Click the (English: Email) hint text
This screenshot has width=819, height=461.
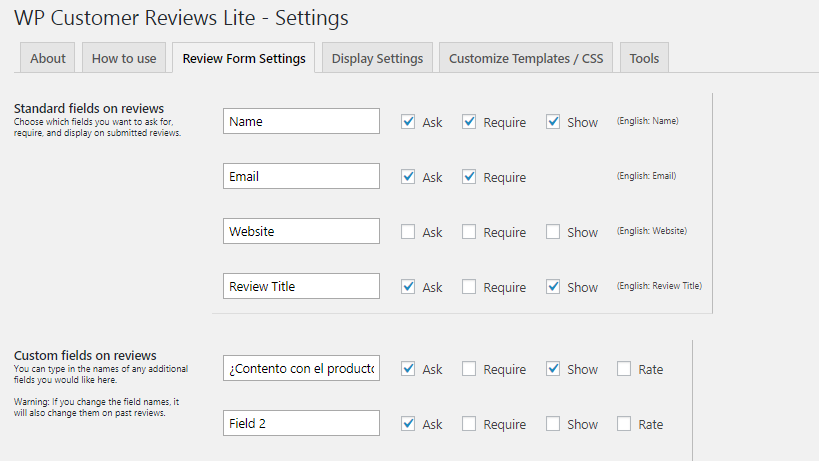tap(646, 176)
